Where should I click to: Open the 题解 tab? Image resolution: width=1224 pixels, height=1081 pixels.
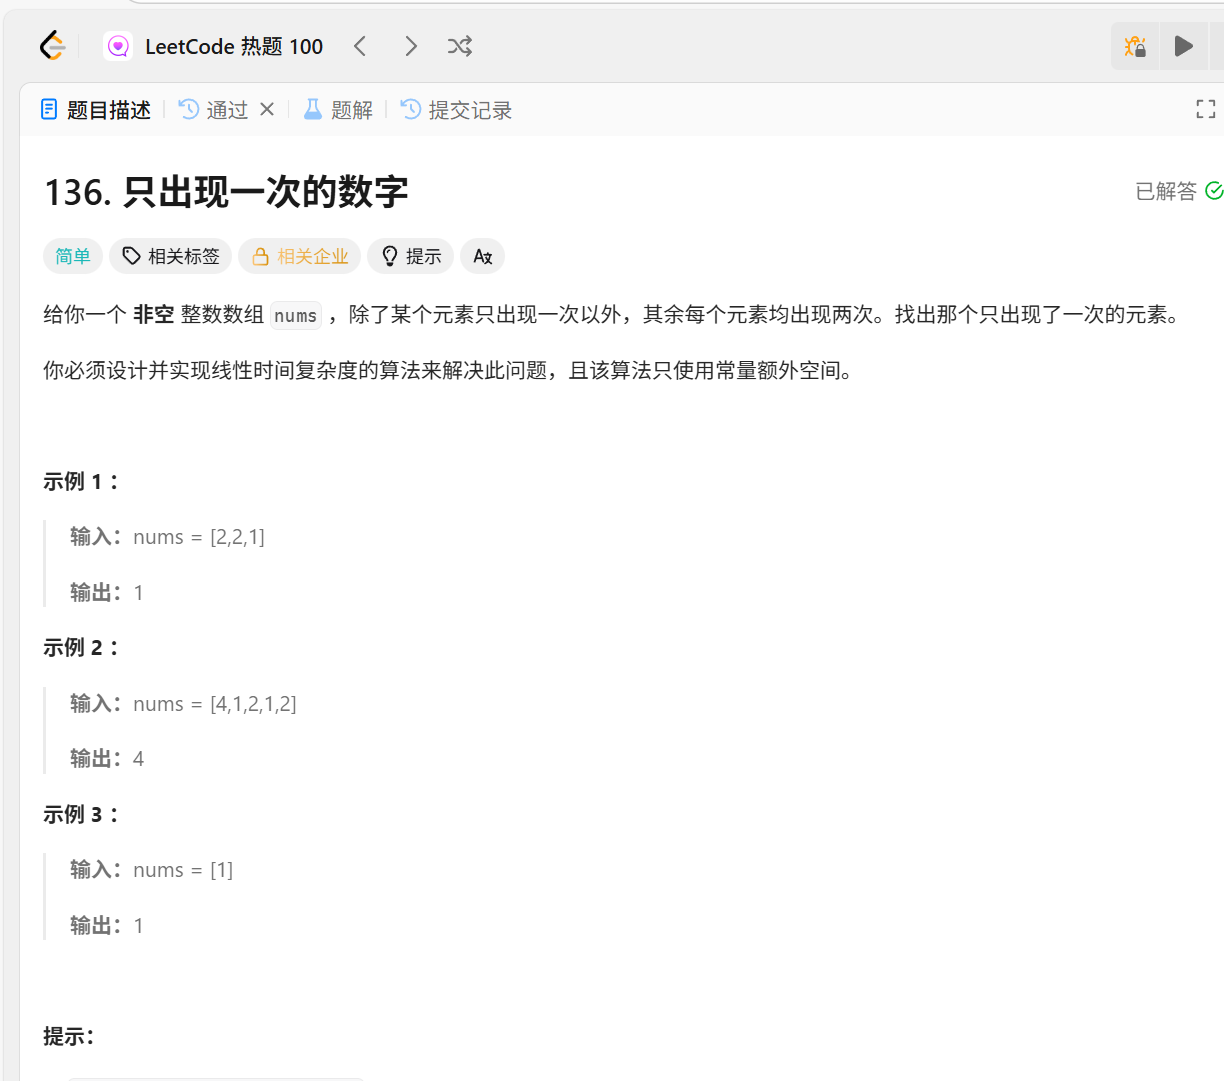pyautogui.click(x=338, y=110)
